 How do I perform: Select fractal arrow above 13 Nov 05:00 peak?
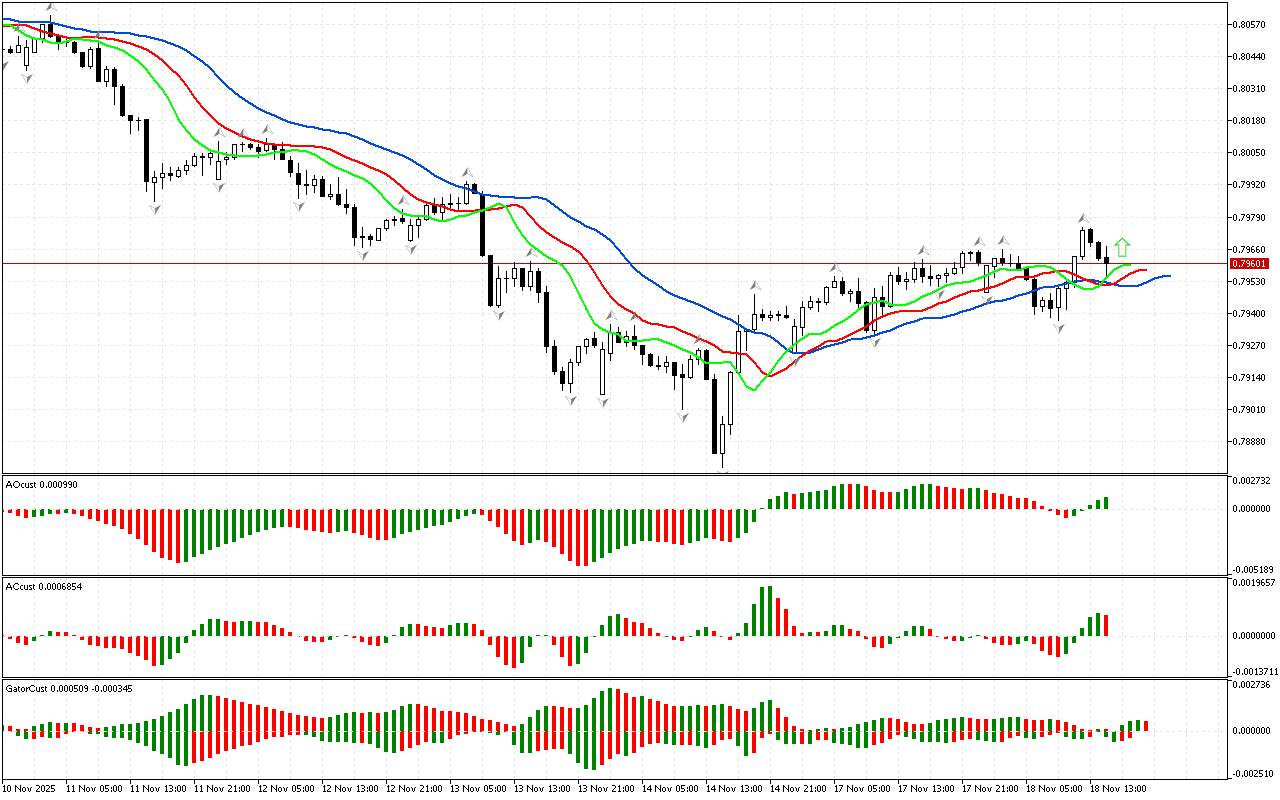tap(467, 173)
